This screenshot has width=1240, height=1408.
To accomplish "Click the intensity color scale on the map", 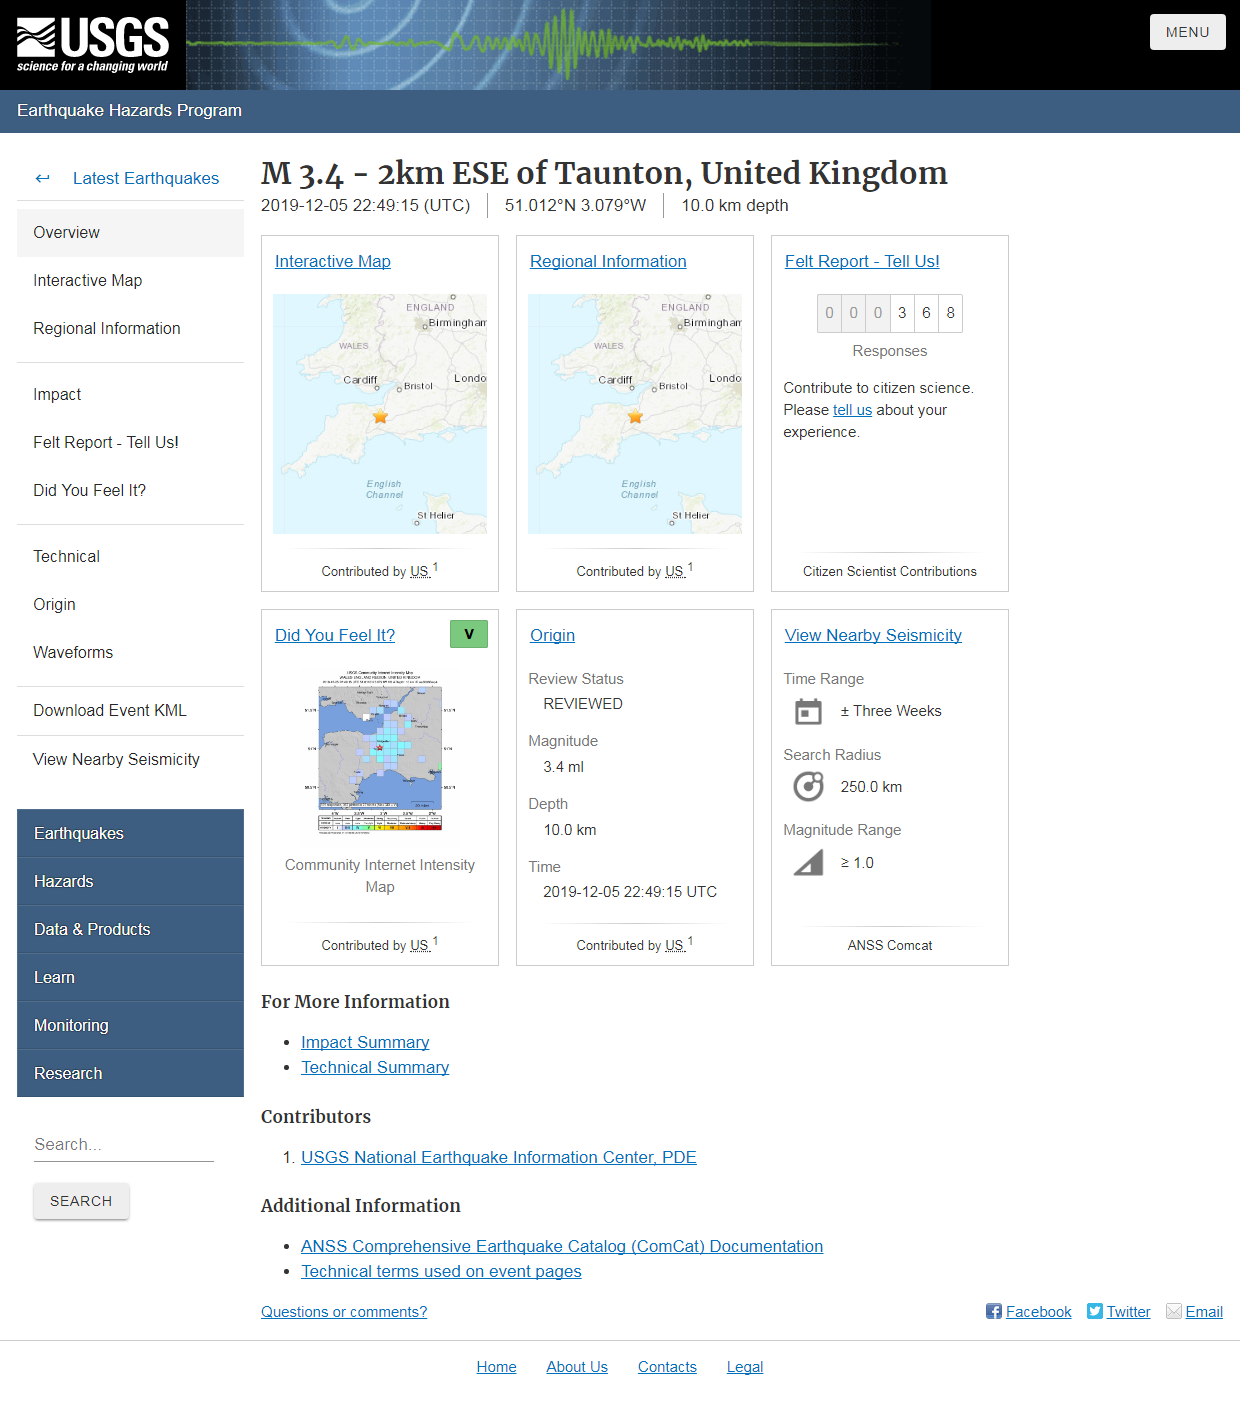I will pos(378,826).
